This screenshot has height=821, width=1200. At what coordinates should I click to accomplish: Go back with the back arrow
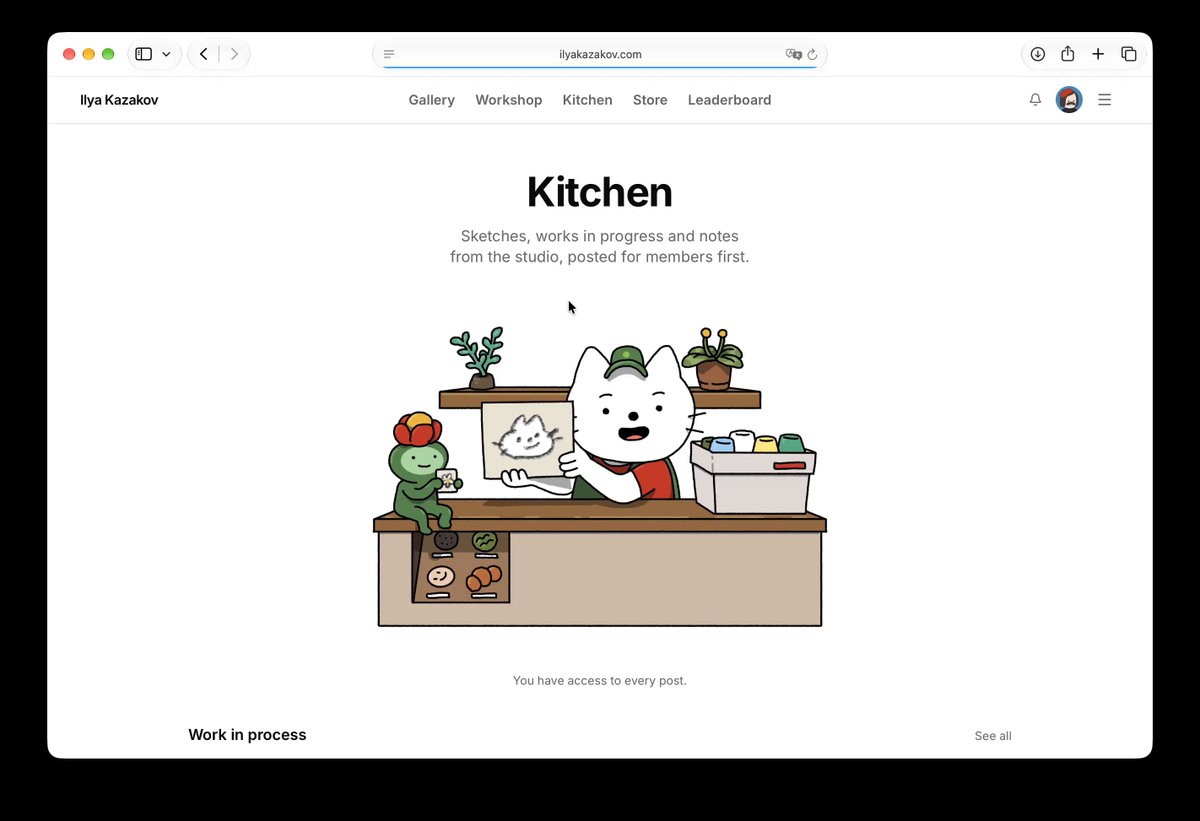[204, 54]
